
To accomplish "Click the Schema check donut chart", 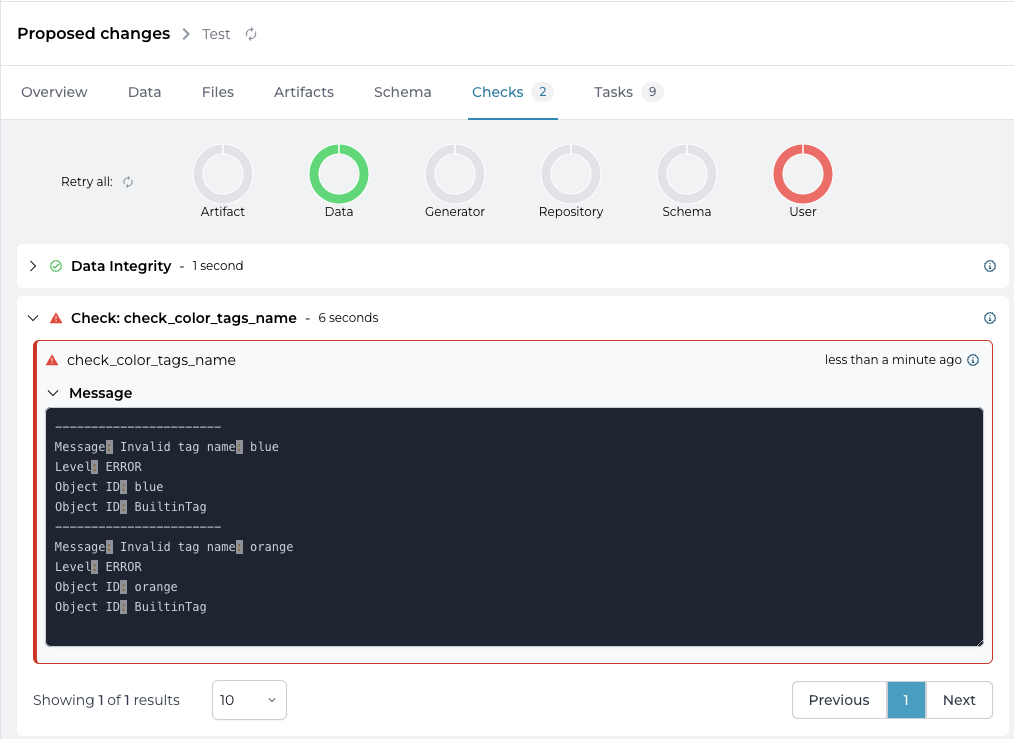I will point(687,174).
